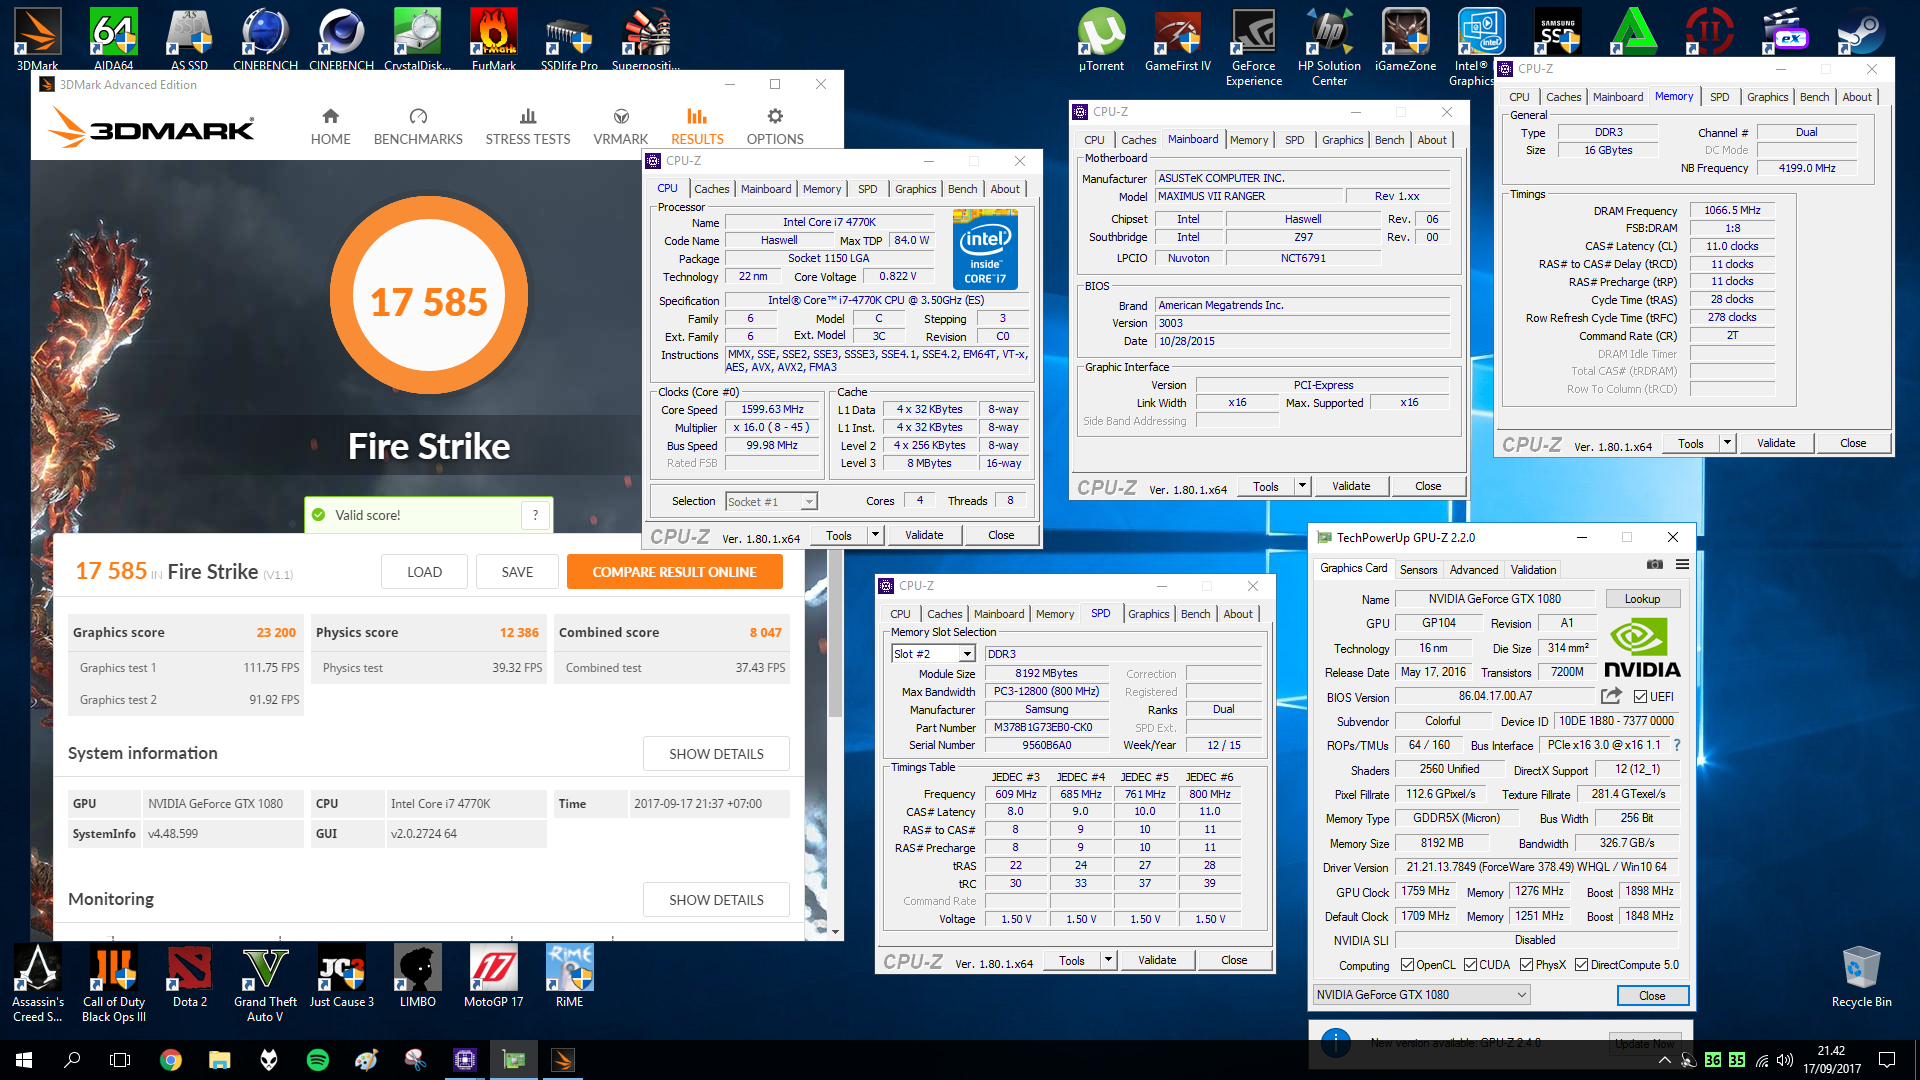Open Grand Theft Auto V shortcut
Viewport: 1920px width, 1080px height.
265,984
